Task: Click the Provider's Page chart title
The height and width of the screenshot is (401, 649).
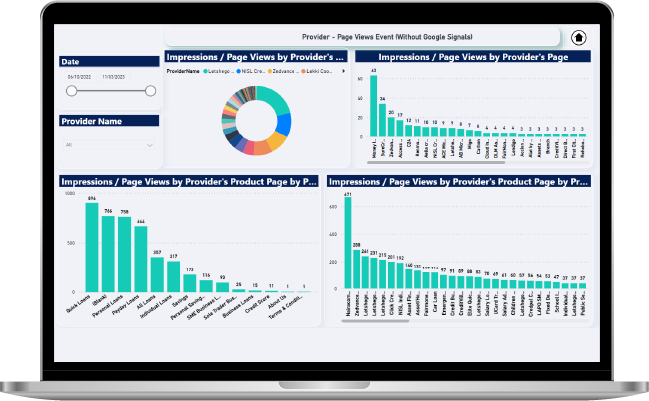Action: (x=473, y=57)
